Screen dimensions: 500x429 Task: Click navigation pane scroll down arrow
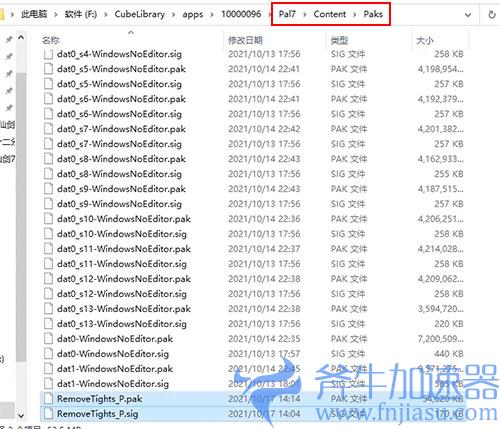[21, 416]
